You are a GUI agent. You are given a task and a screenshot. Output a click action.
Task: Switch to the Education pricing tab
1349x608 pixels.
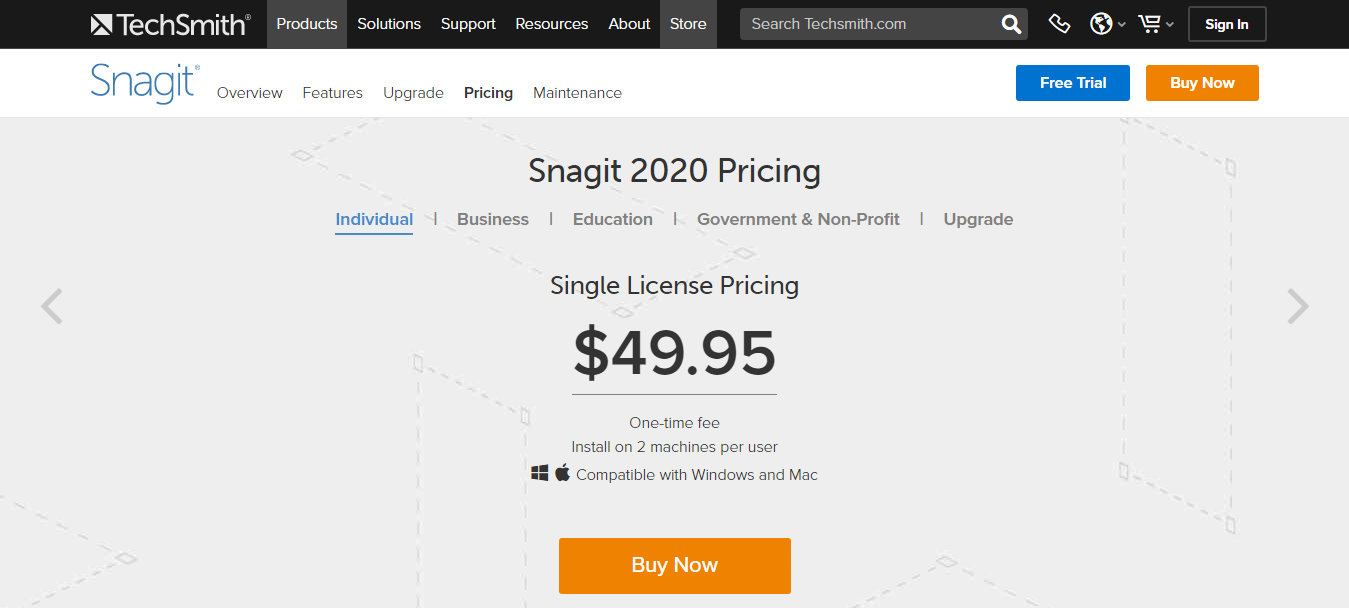613,219
